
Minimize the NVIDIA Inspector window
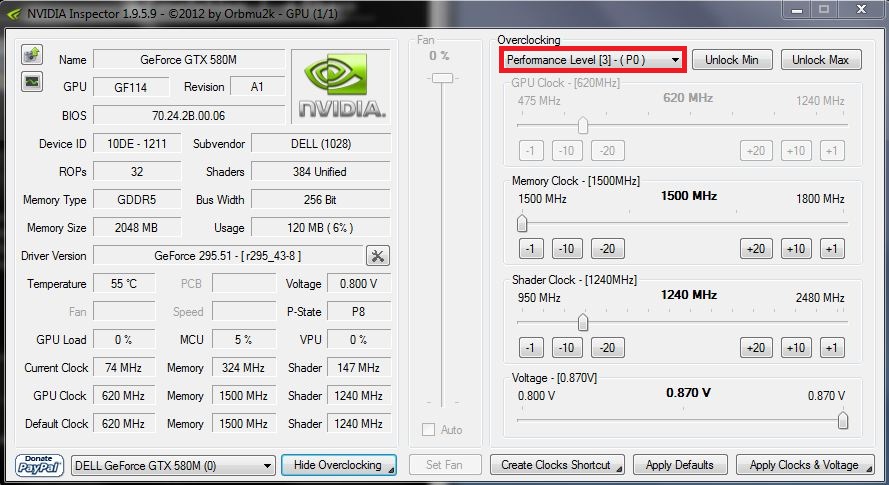797,10
